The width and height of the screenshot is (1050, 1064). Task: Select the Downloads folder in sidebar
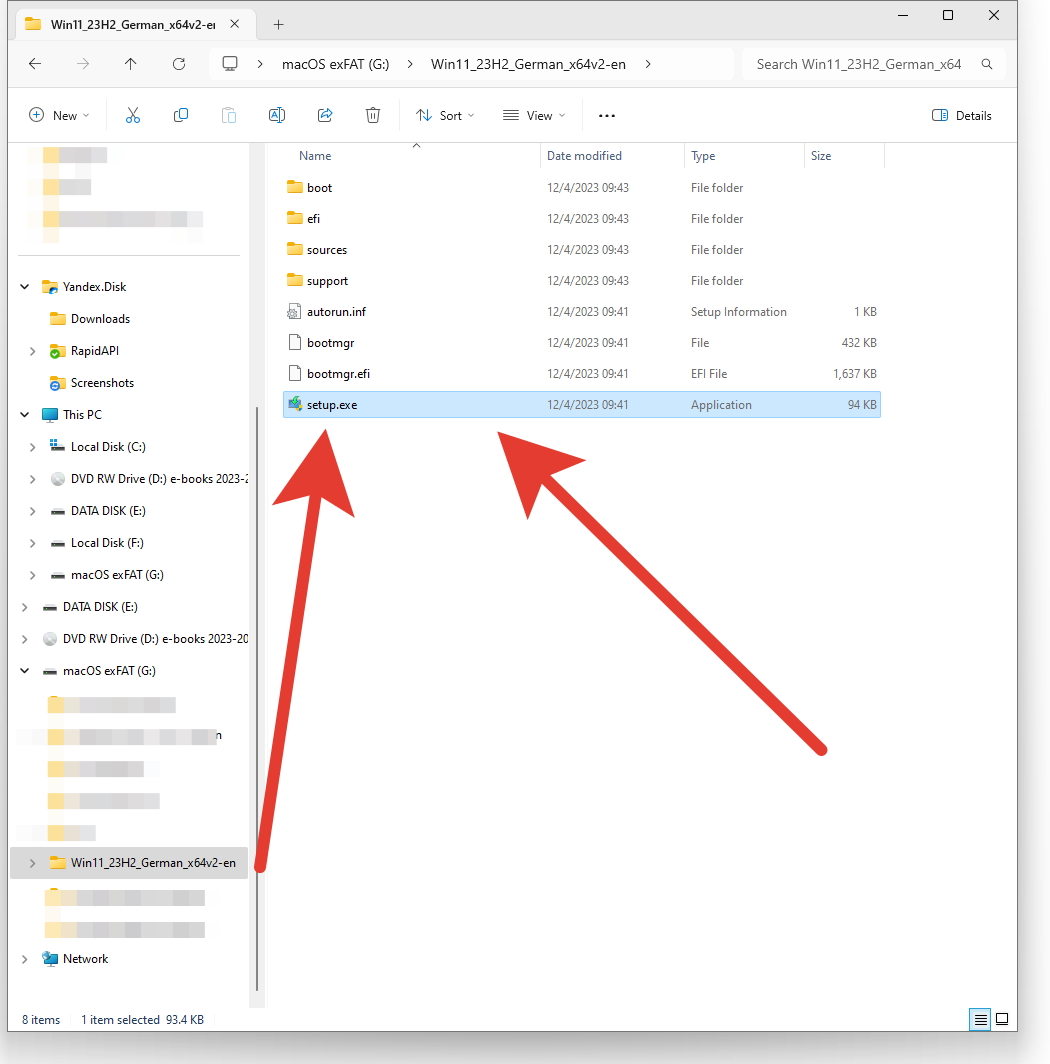100,318
